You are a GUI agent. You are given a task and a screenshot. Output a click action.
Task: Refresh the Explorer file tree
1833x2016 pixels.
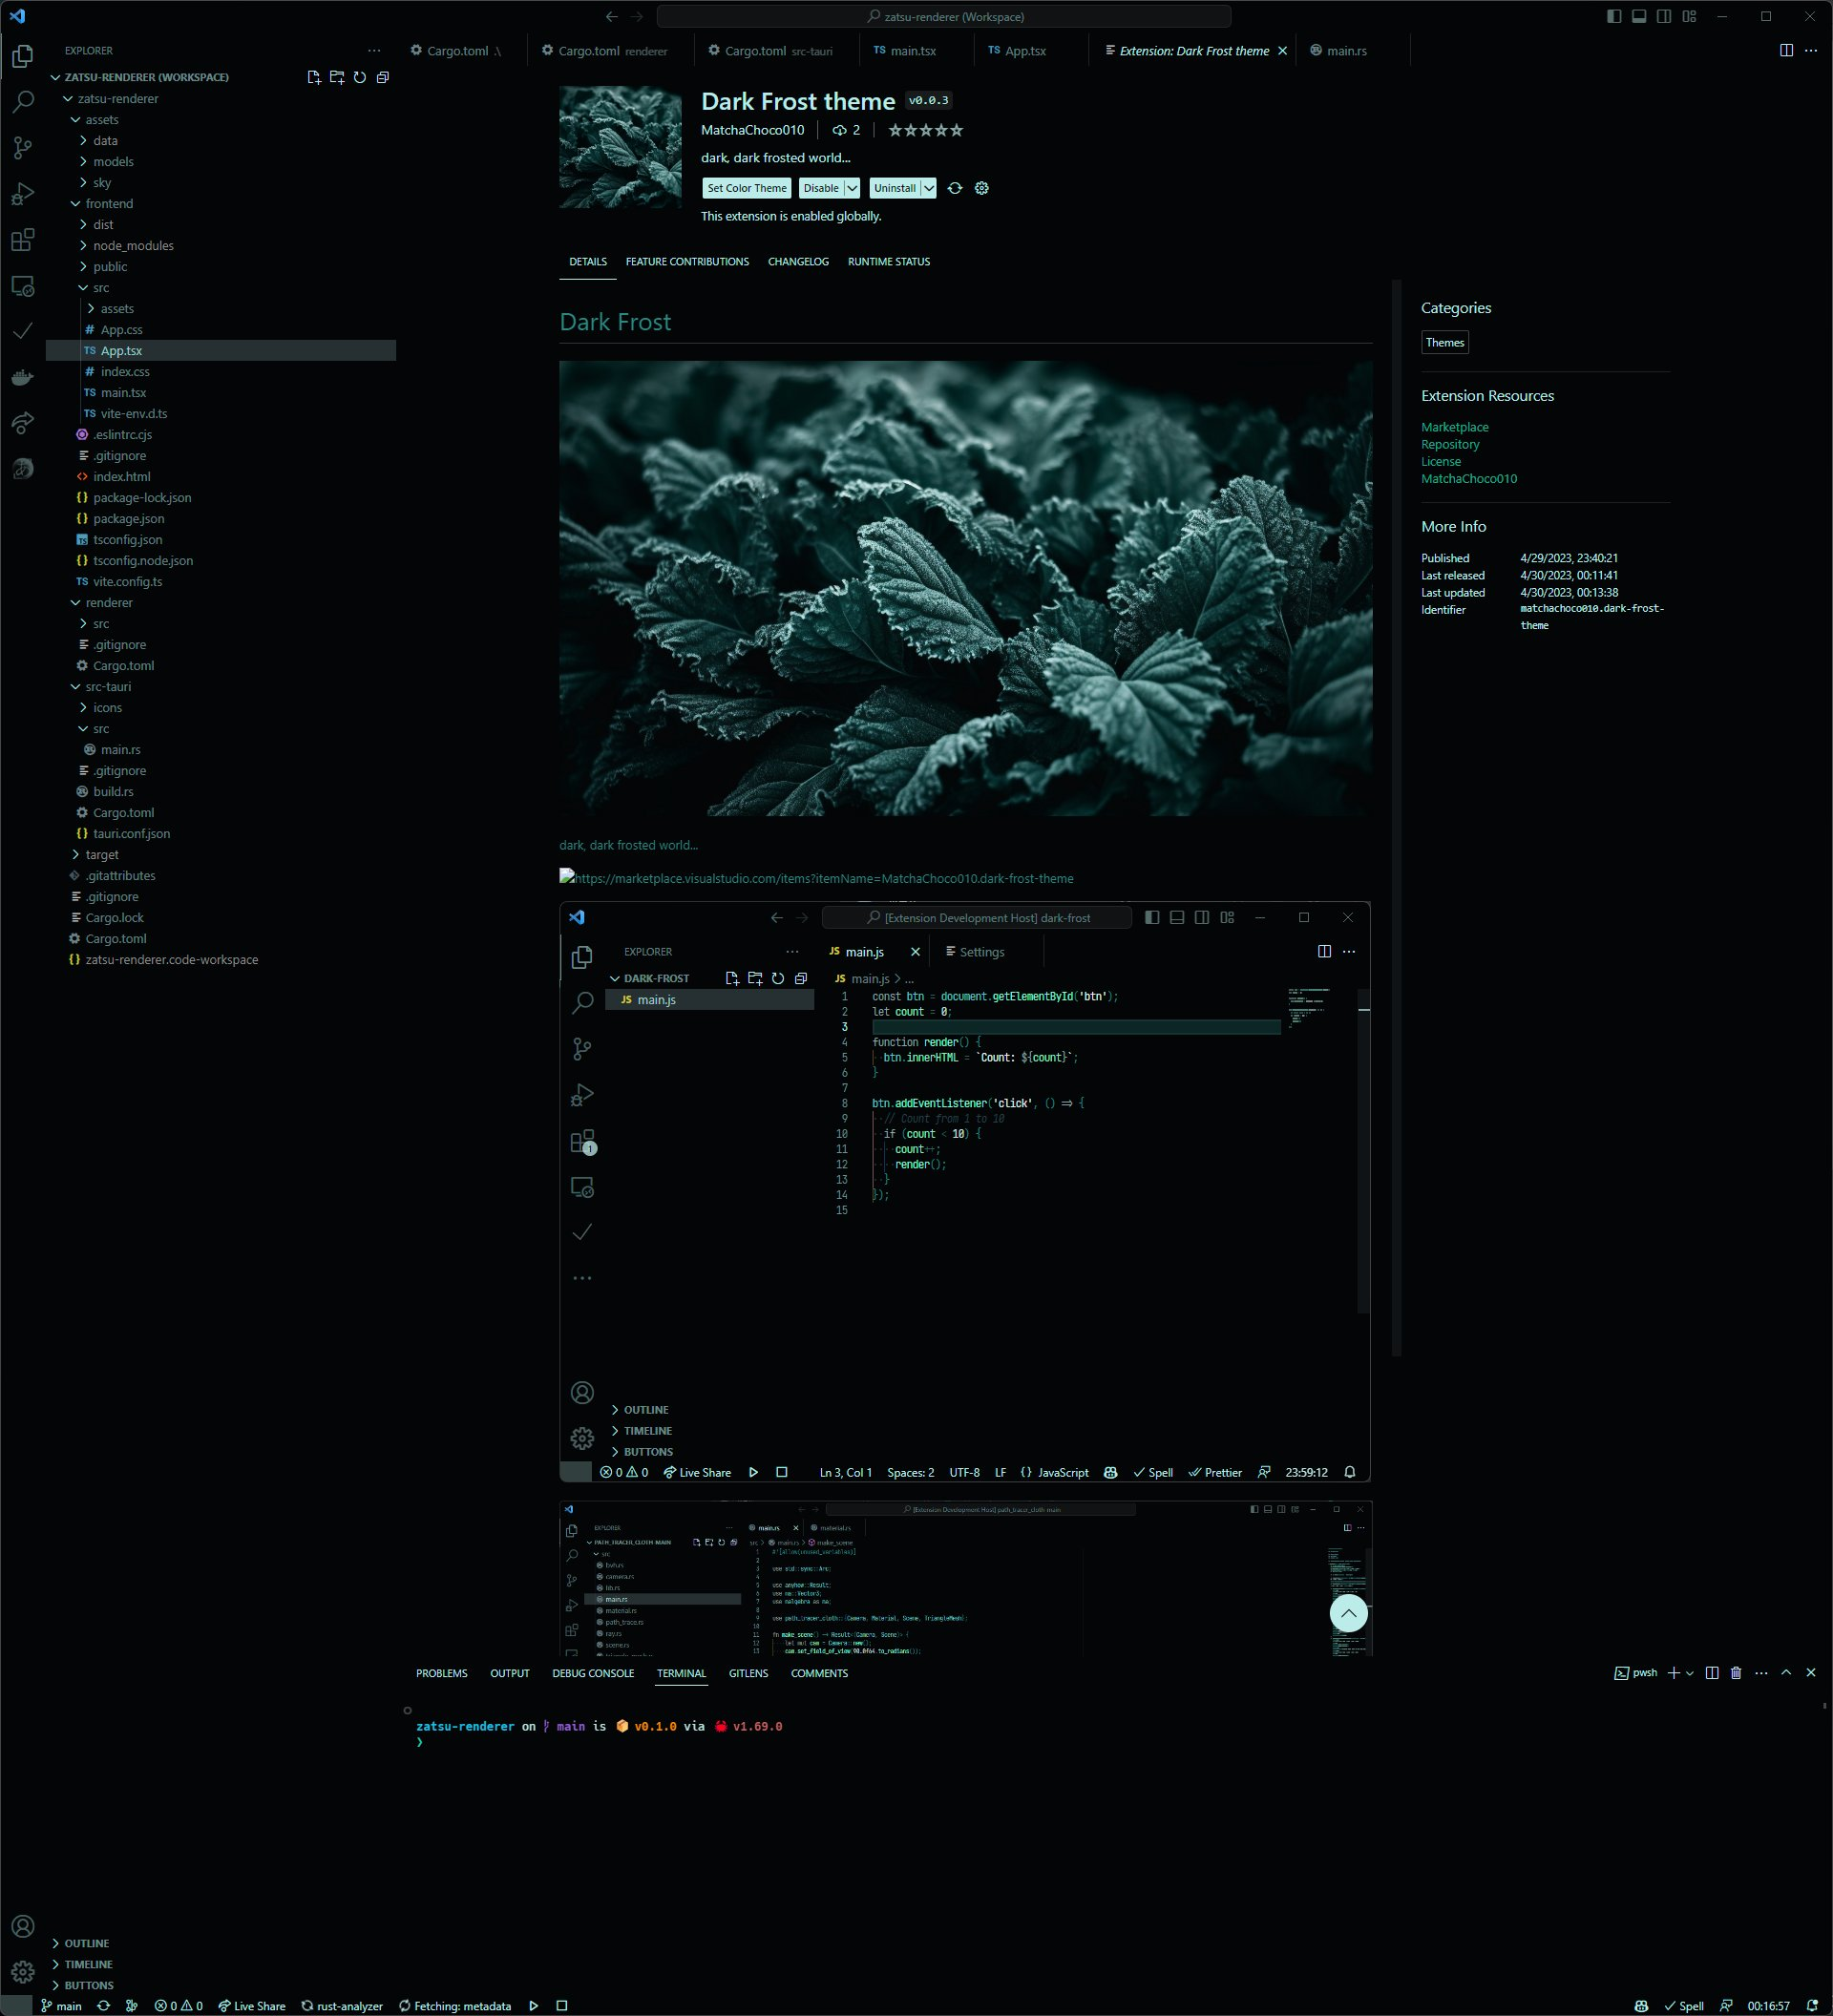coord(360,77)
